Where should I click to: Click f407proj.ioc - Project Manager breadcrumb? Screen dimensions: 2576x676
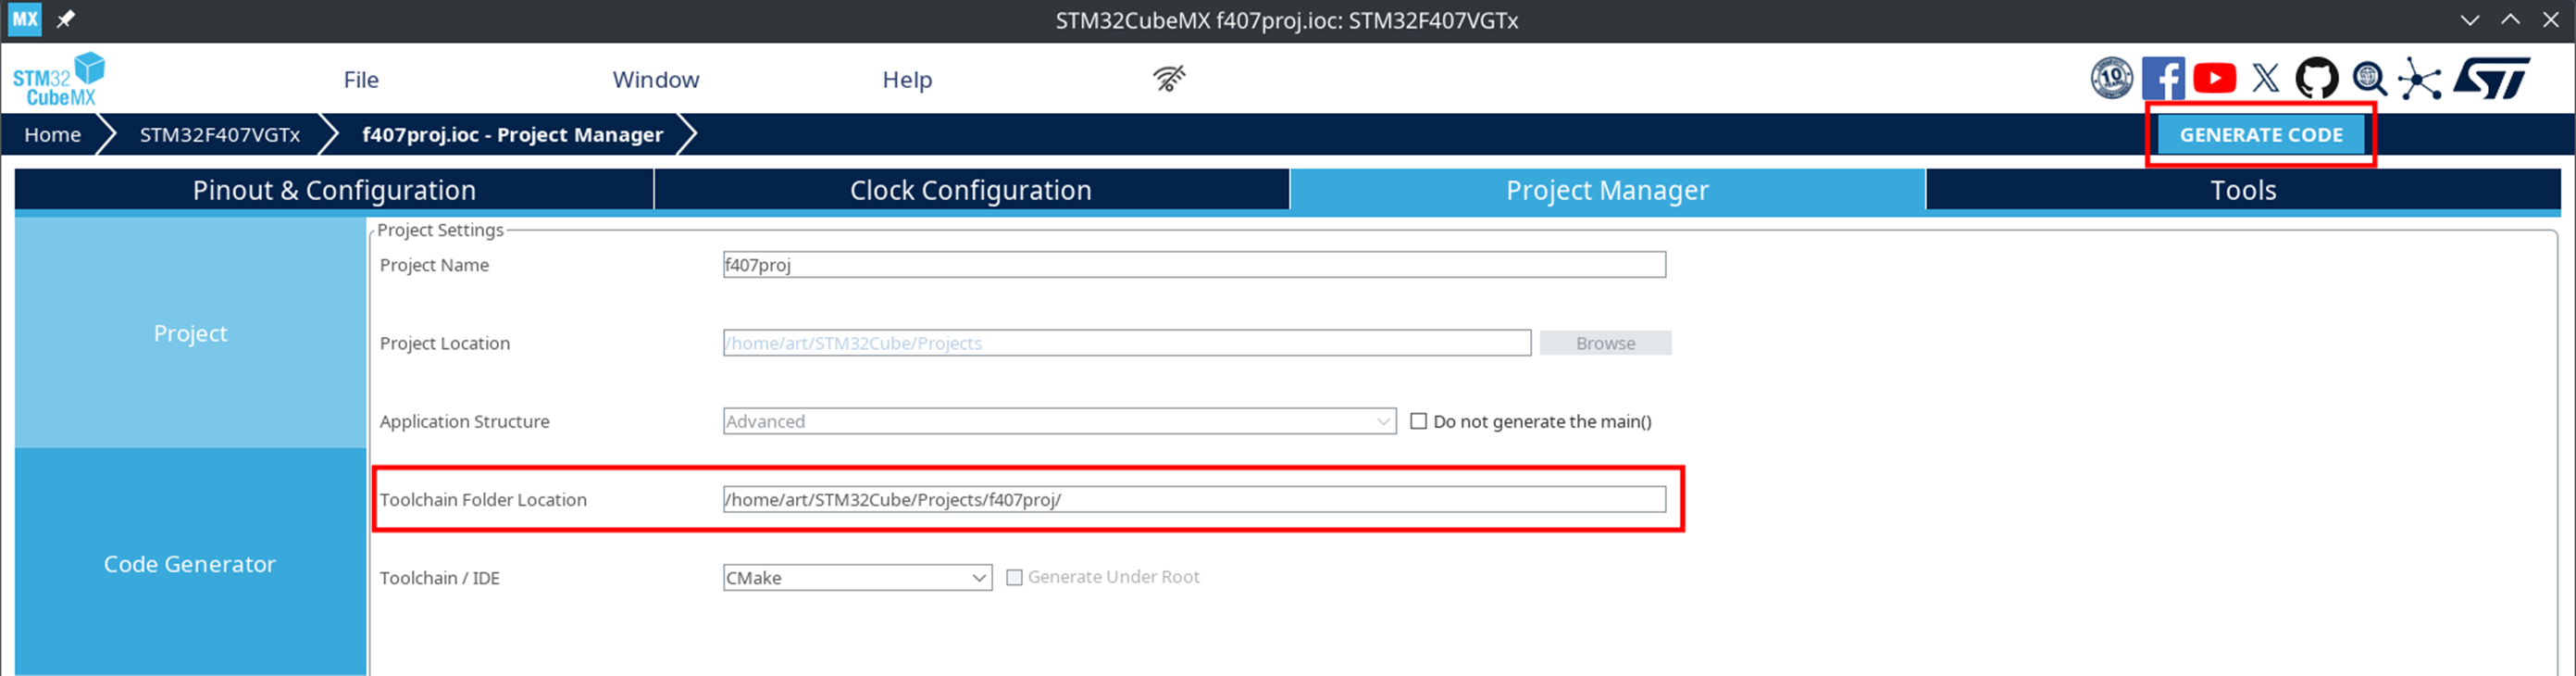(x=512, y=135)
